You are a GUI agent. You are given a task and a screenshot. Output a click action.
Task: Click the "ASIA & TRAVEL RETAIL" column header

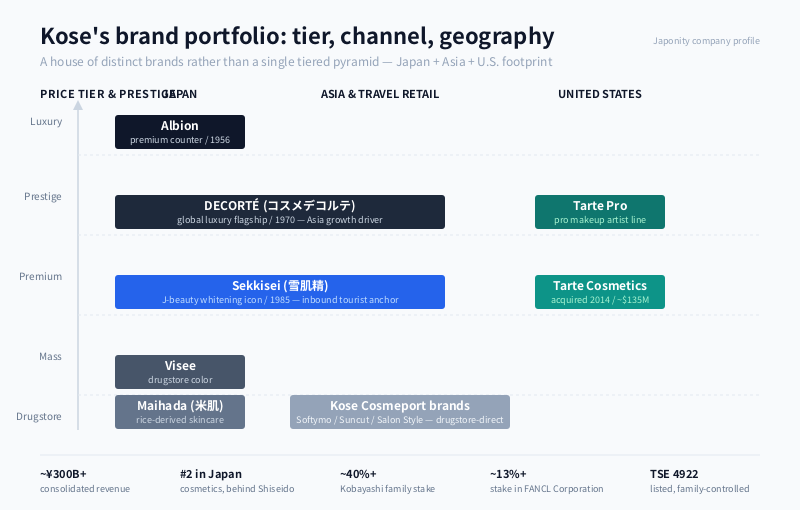tap(380, 94)
